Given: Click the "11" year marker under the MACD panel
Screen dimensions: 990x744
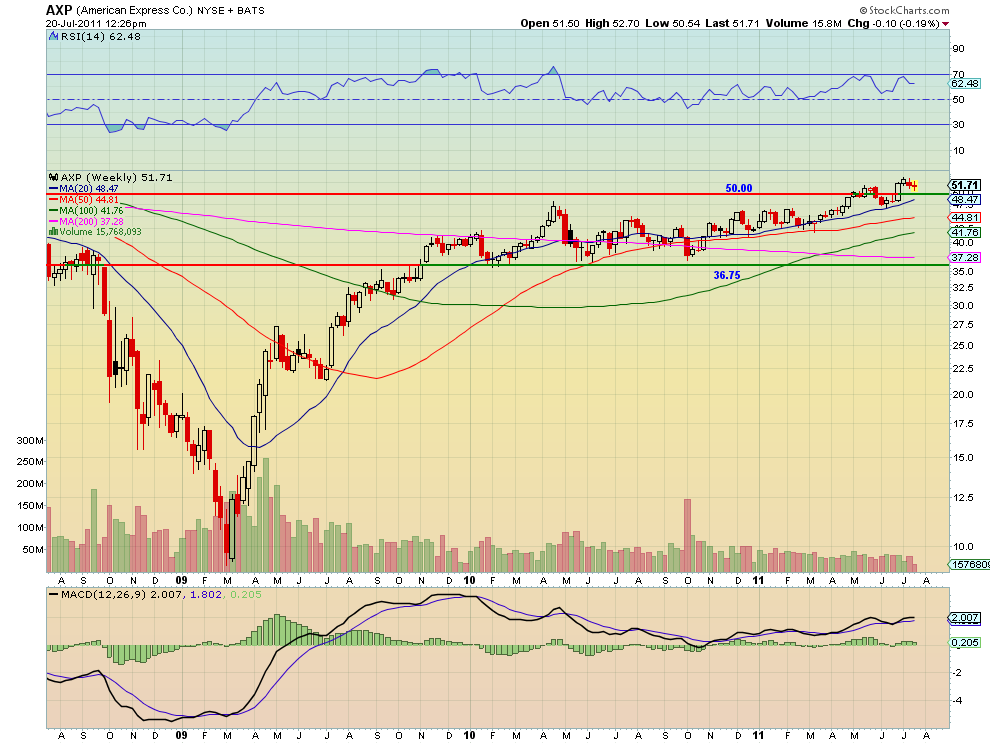Looking at the screenshot, I should pos(758,735).
